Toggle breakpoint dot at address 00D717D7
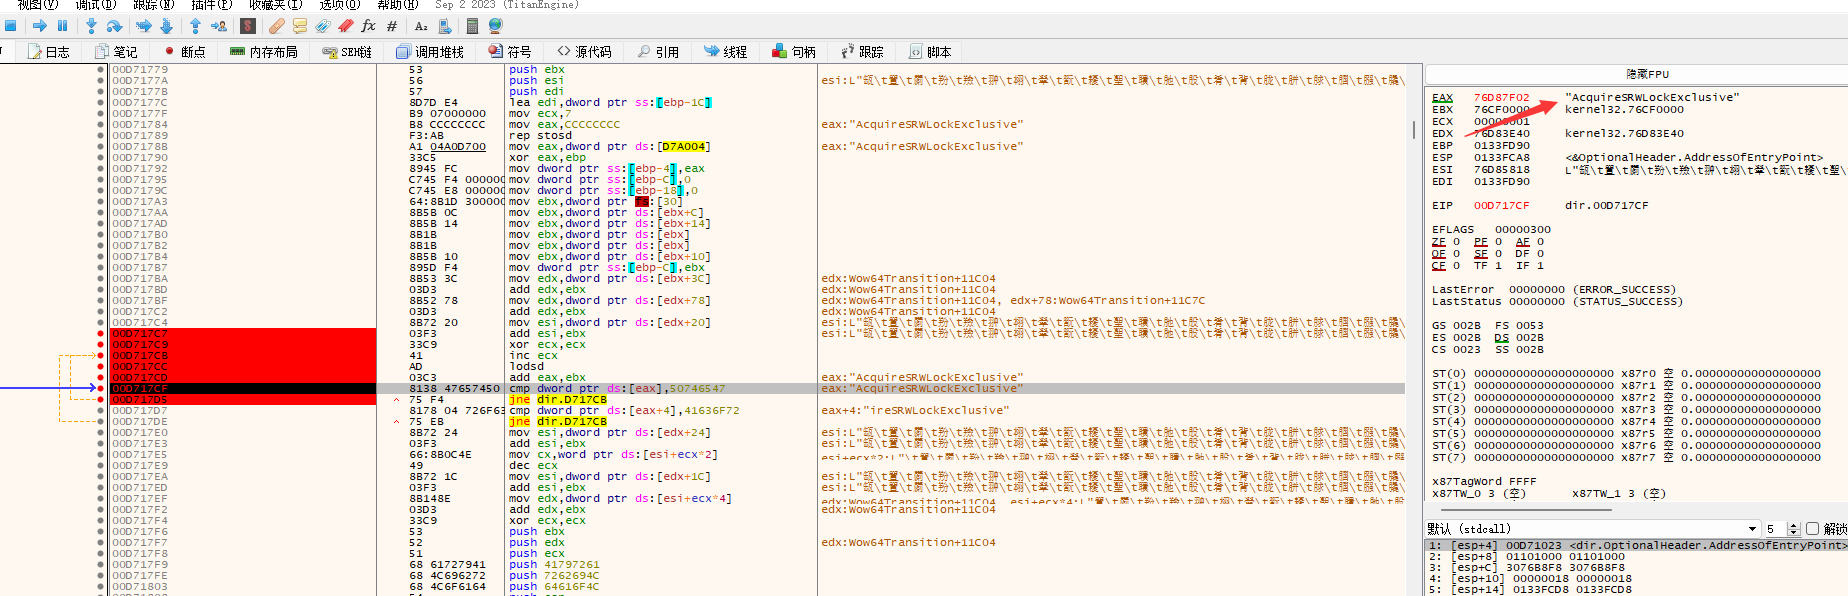This screenshot has height=596, width=1848. (x=100, y=411)
